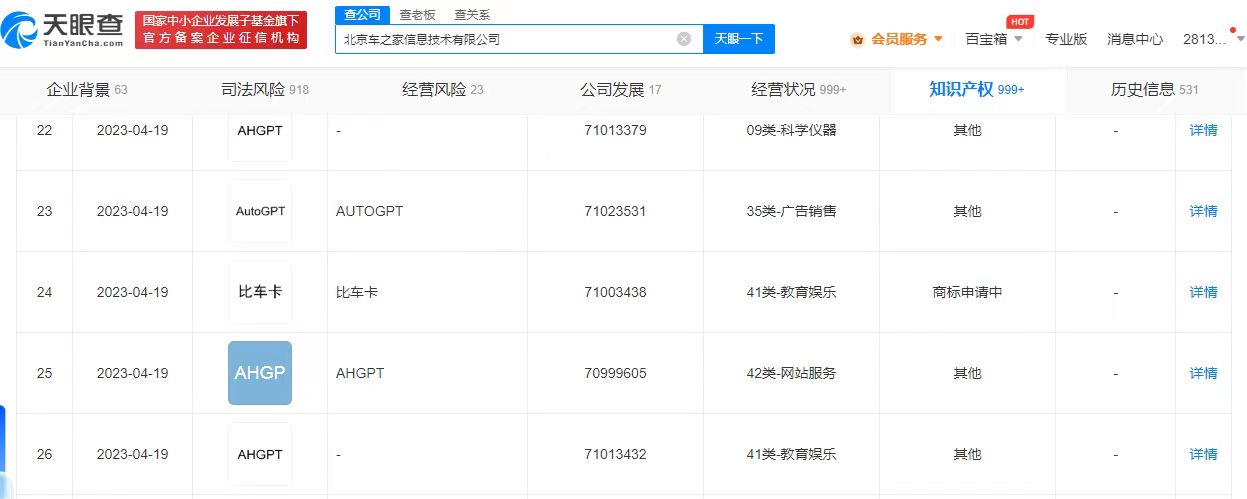
Task: Click 详情 for row 26 trademark
Action: click(1203, 454)
